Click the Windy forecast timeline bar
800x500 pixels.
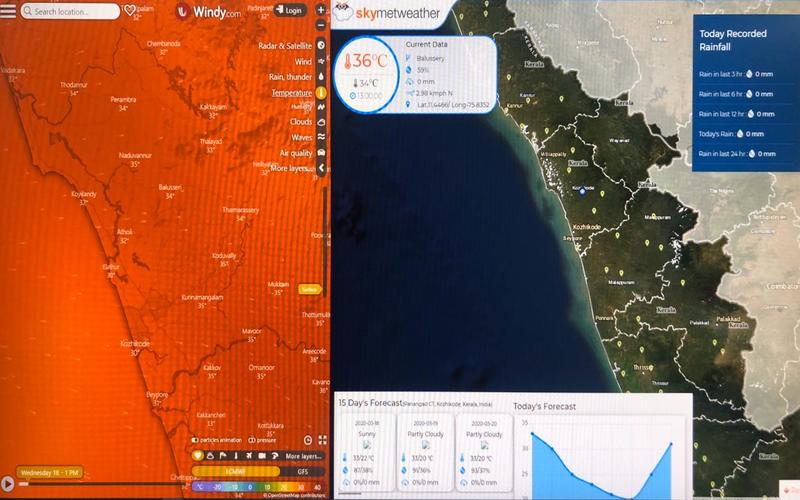coord(102,484)
